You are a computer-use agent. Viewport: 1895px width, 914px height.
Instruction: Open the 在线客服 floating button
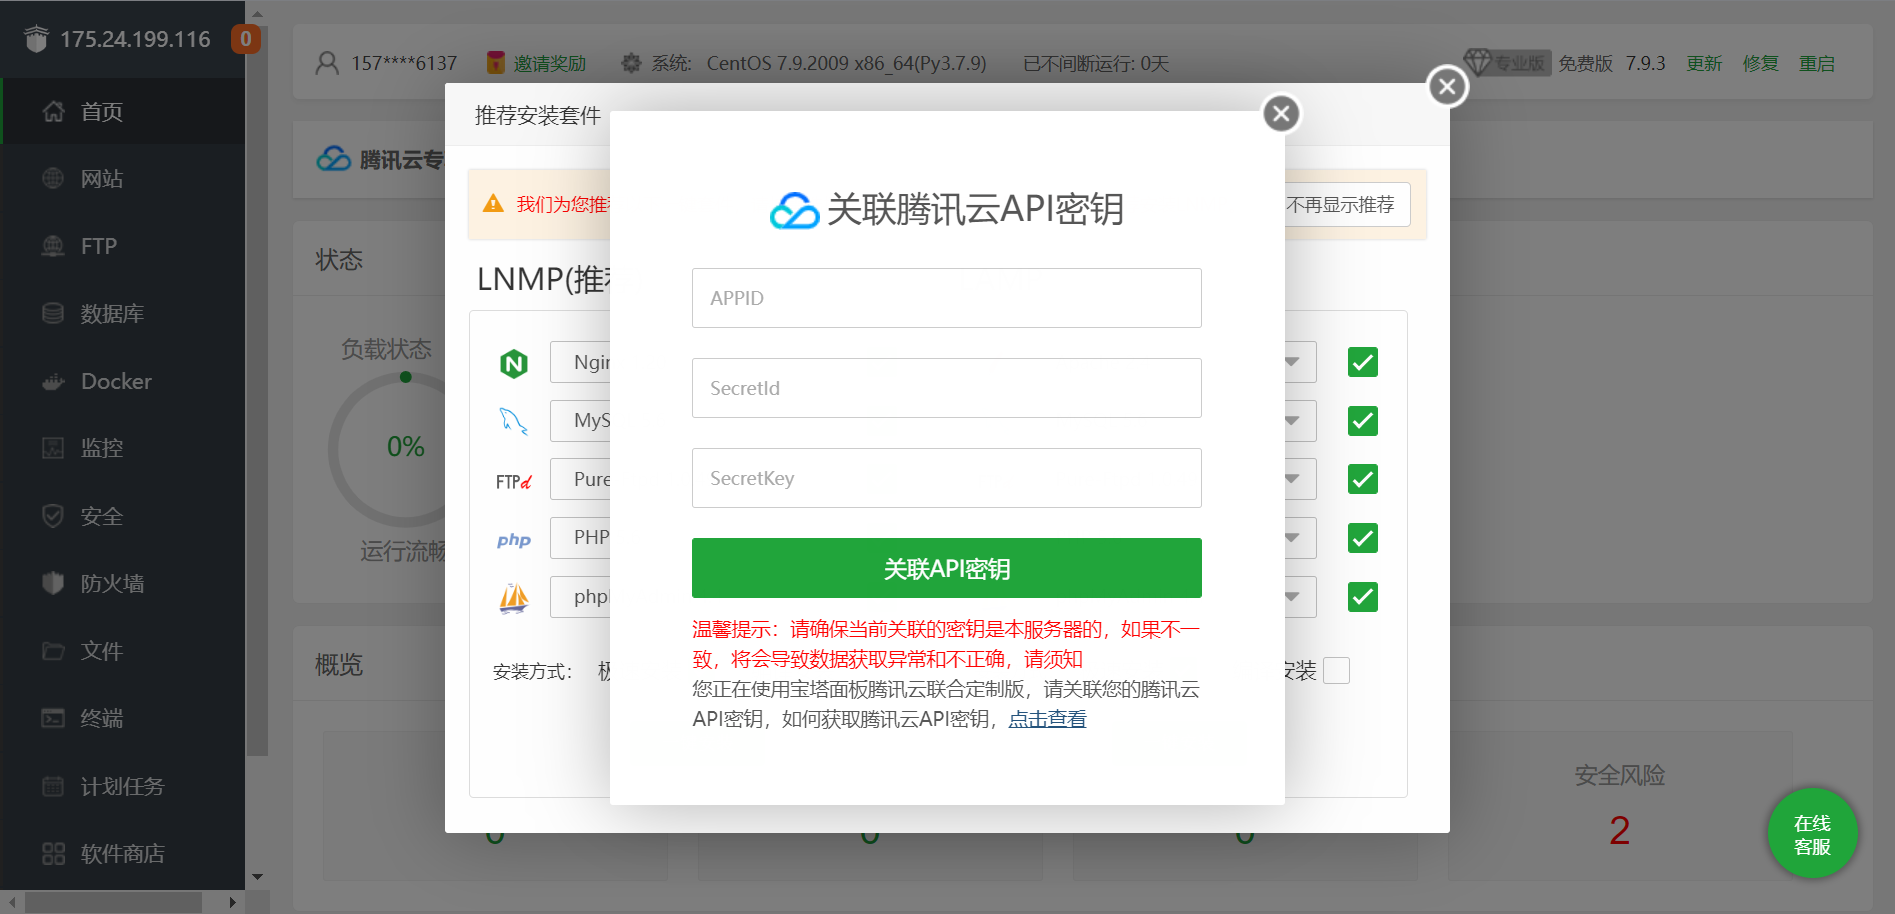click(x=1812, y=834)
